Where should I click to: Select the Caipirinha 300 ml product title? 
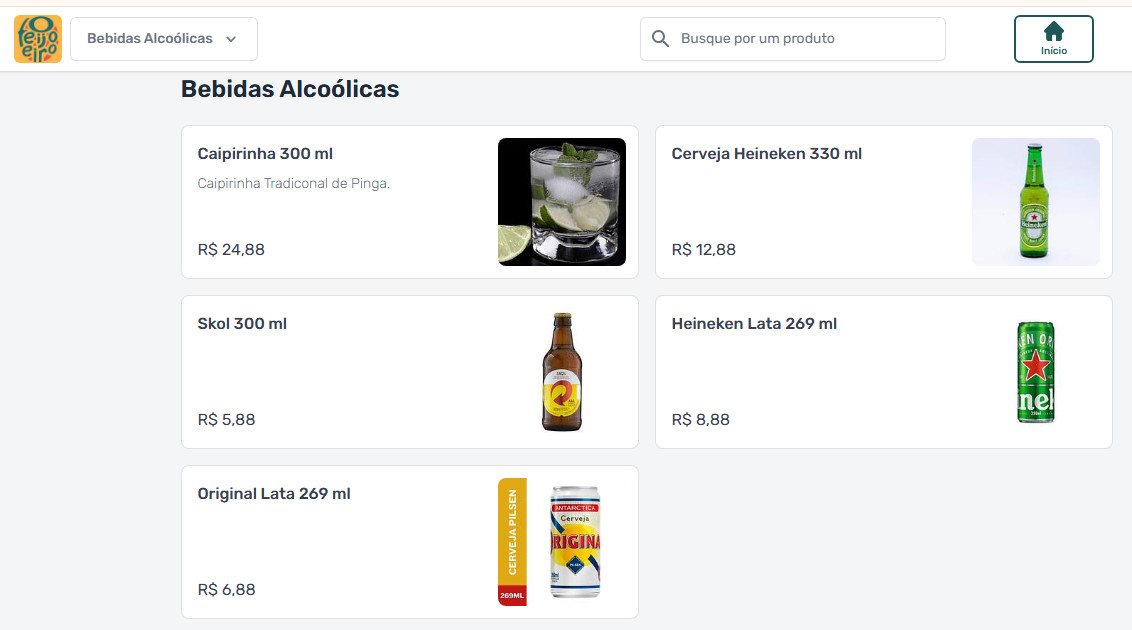point(265,154)
